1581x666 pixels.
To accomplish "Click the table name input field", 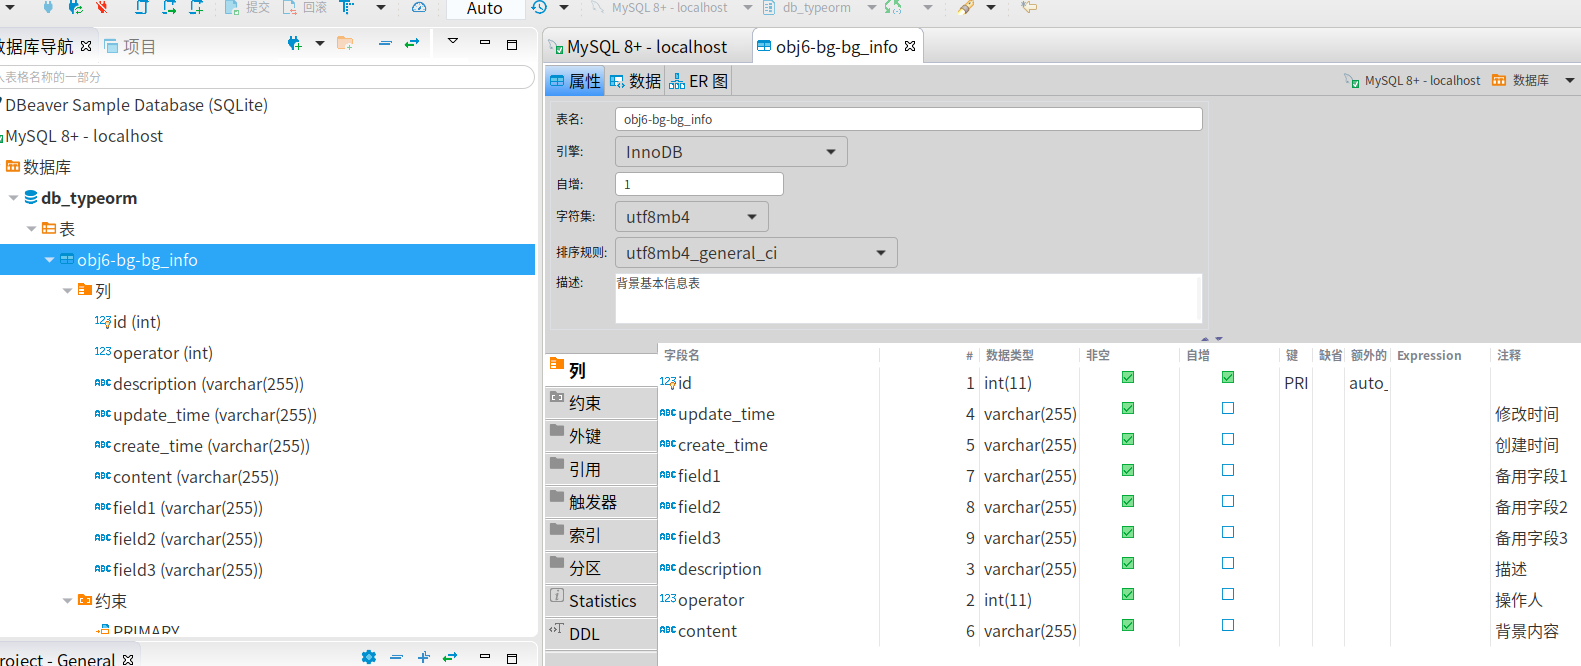I will pyautogui.click(x=908, y=119).
